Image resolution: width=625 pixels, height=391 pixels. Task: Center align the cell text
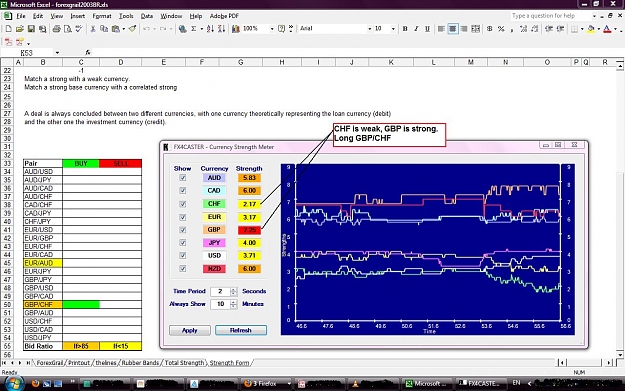pos(452,29)
